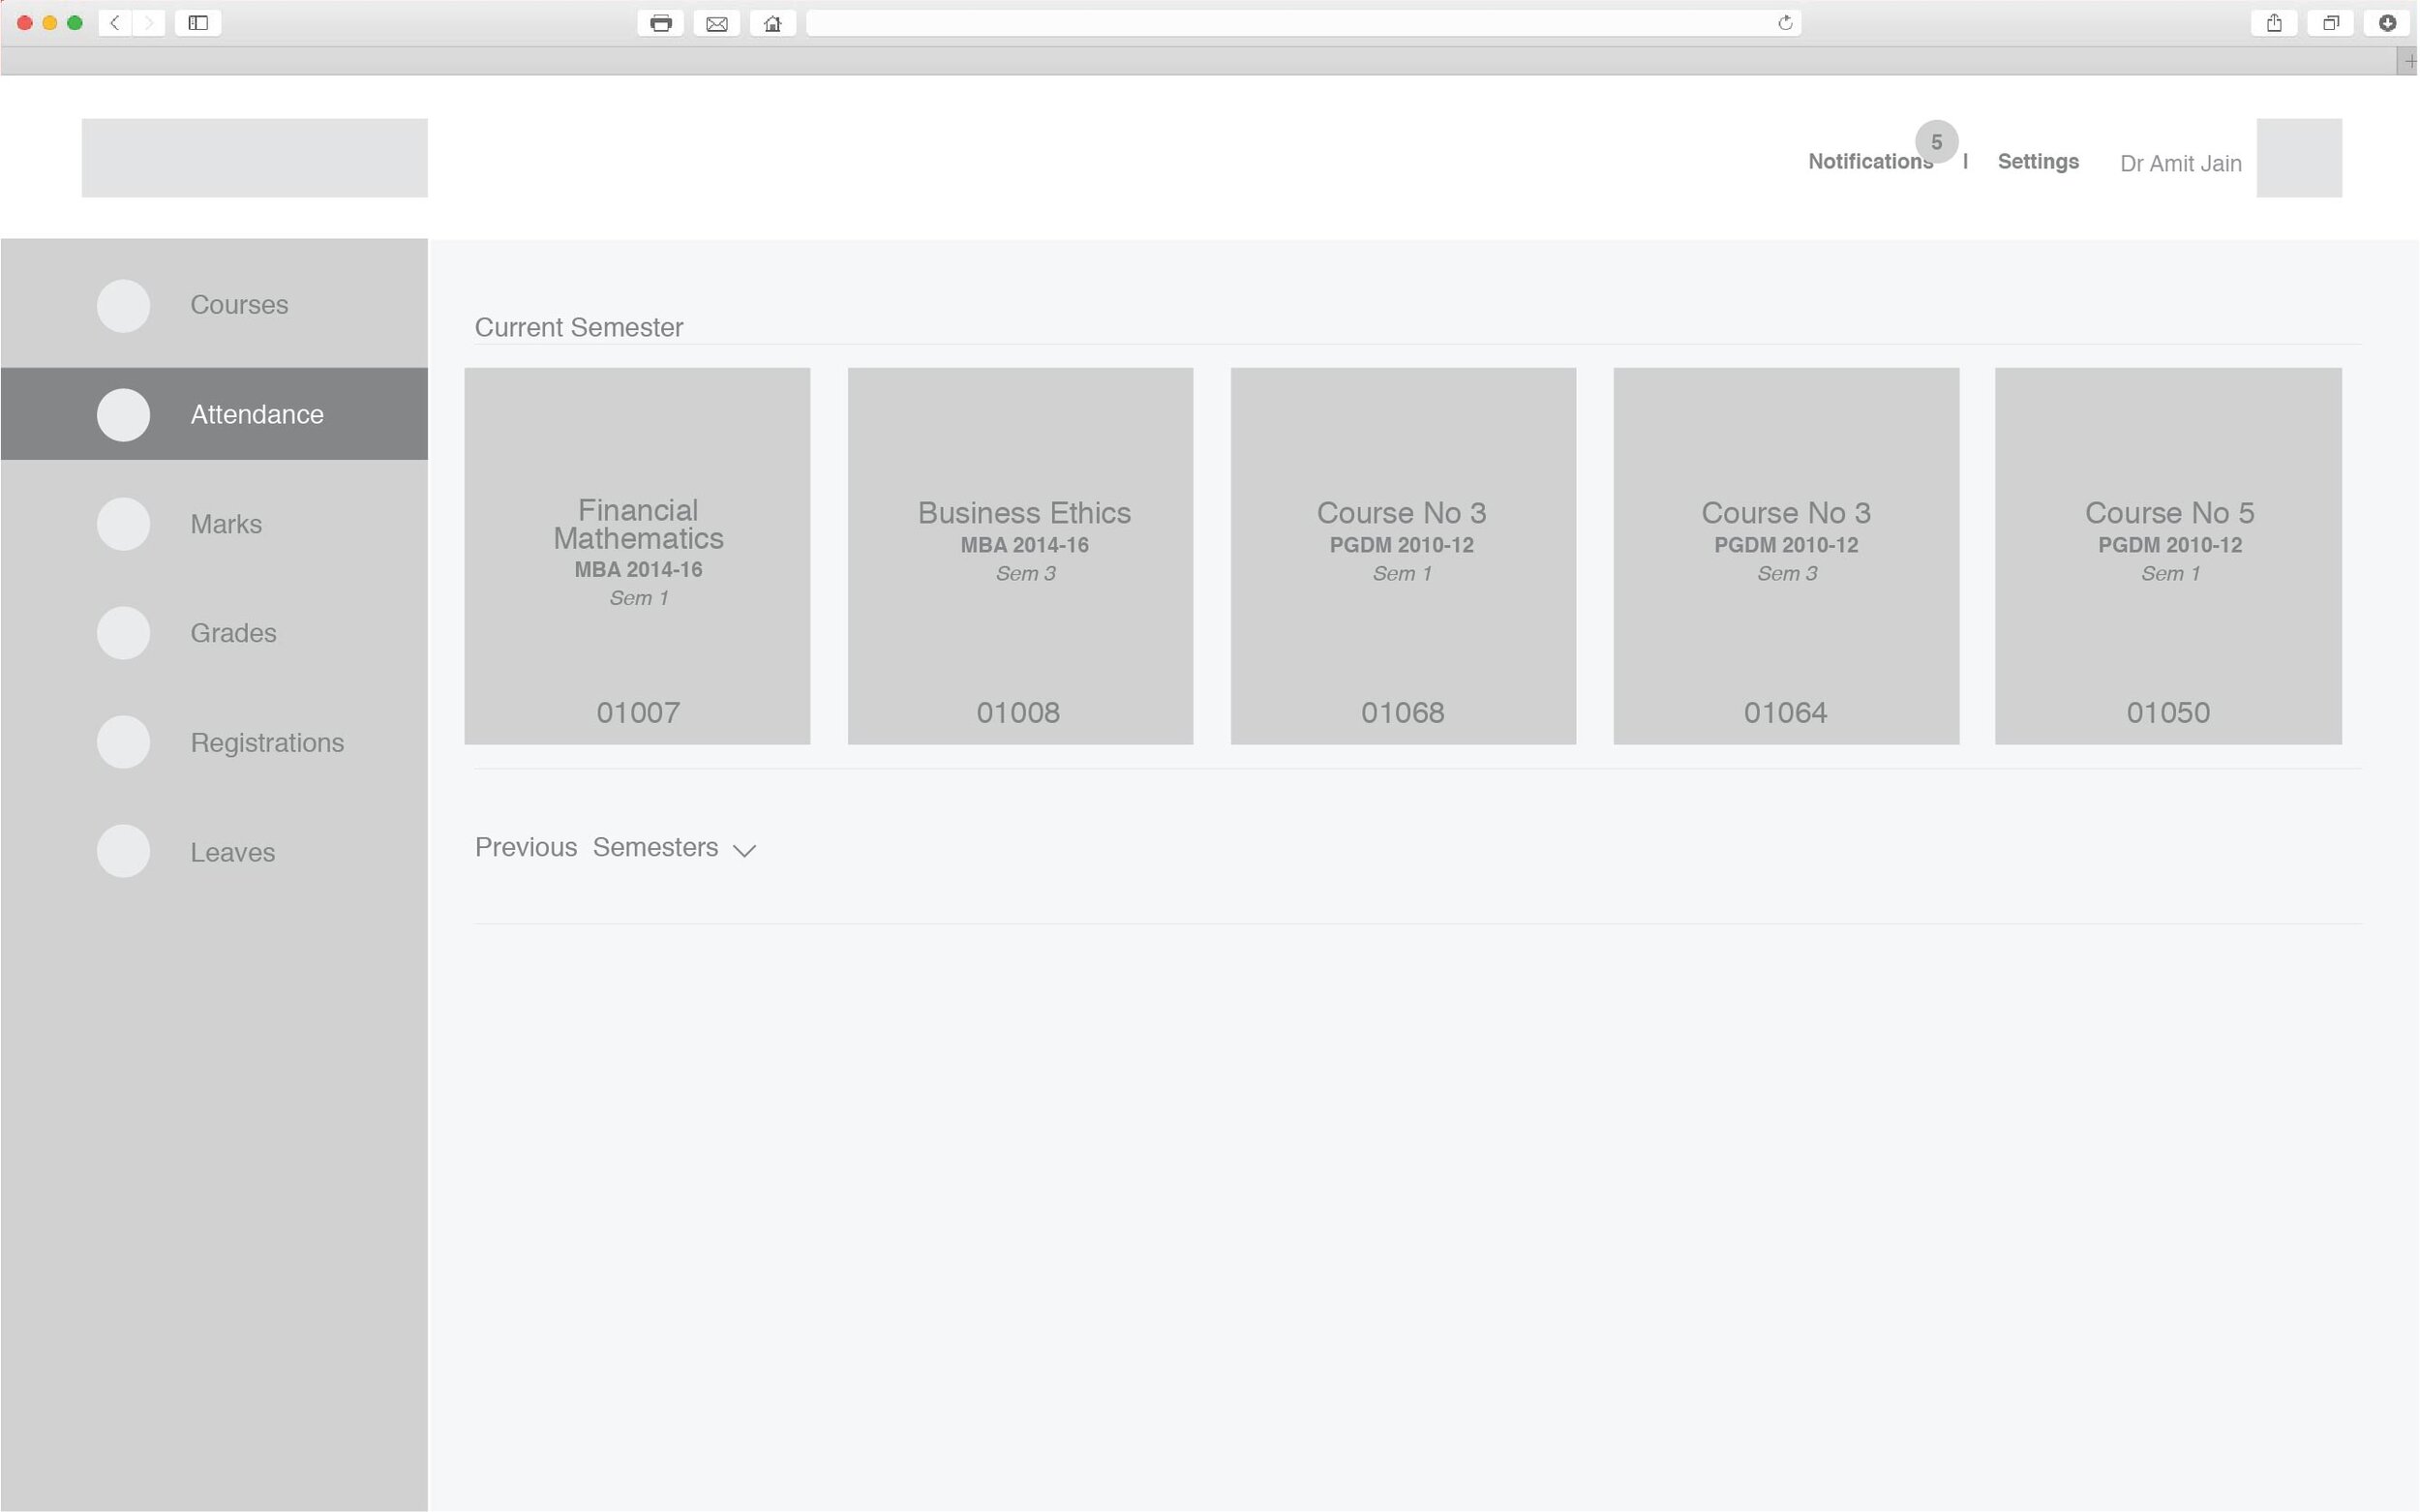Select Marks in the sidebar

(x=226, y=524)
